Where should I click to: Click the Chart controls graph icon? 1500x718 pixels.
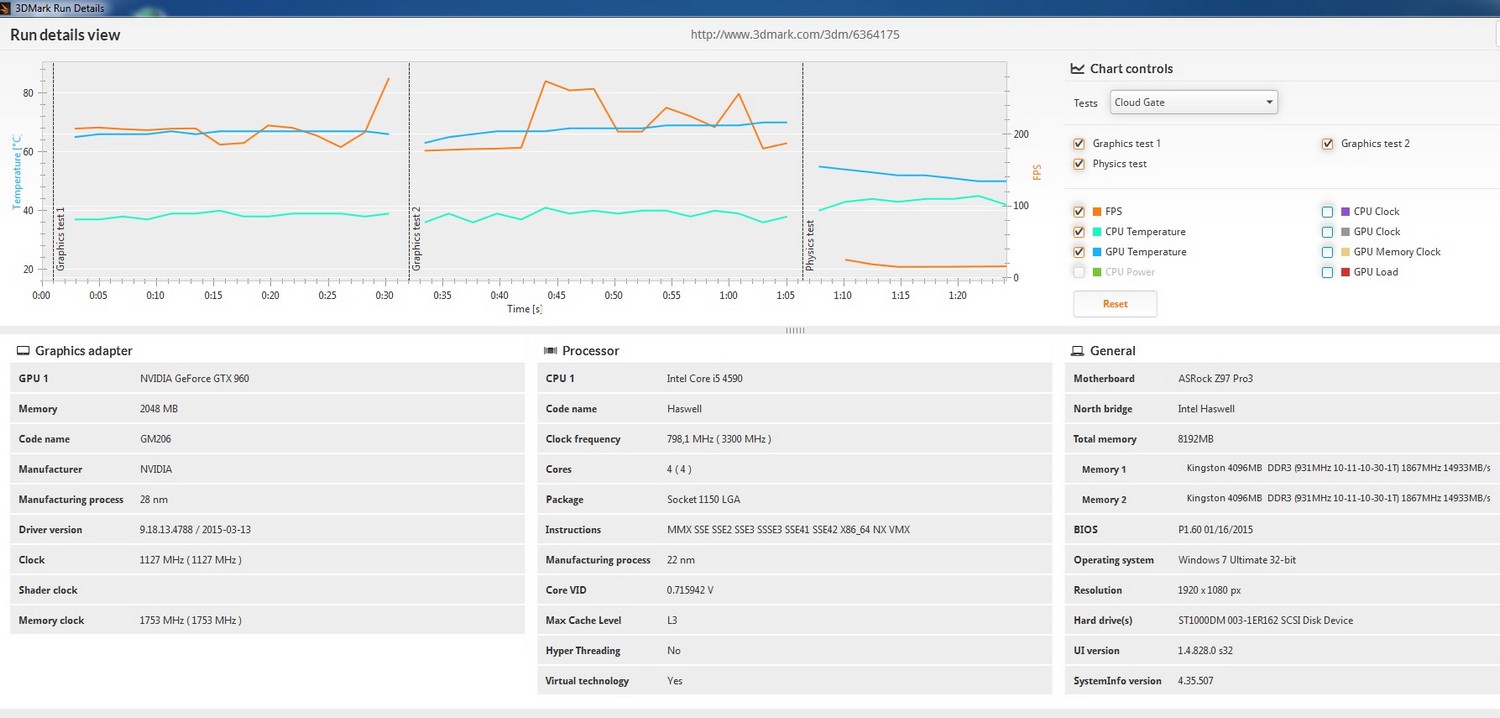pos(1077,69)
